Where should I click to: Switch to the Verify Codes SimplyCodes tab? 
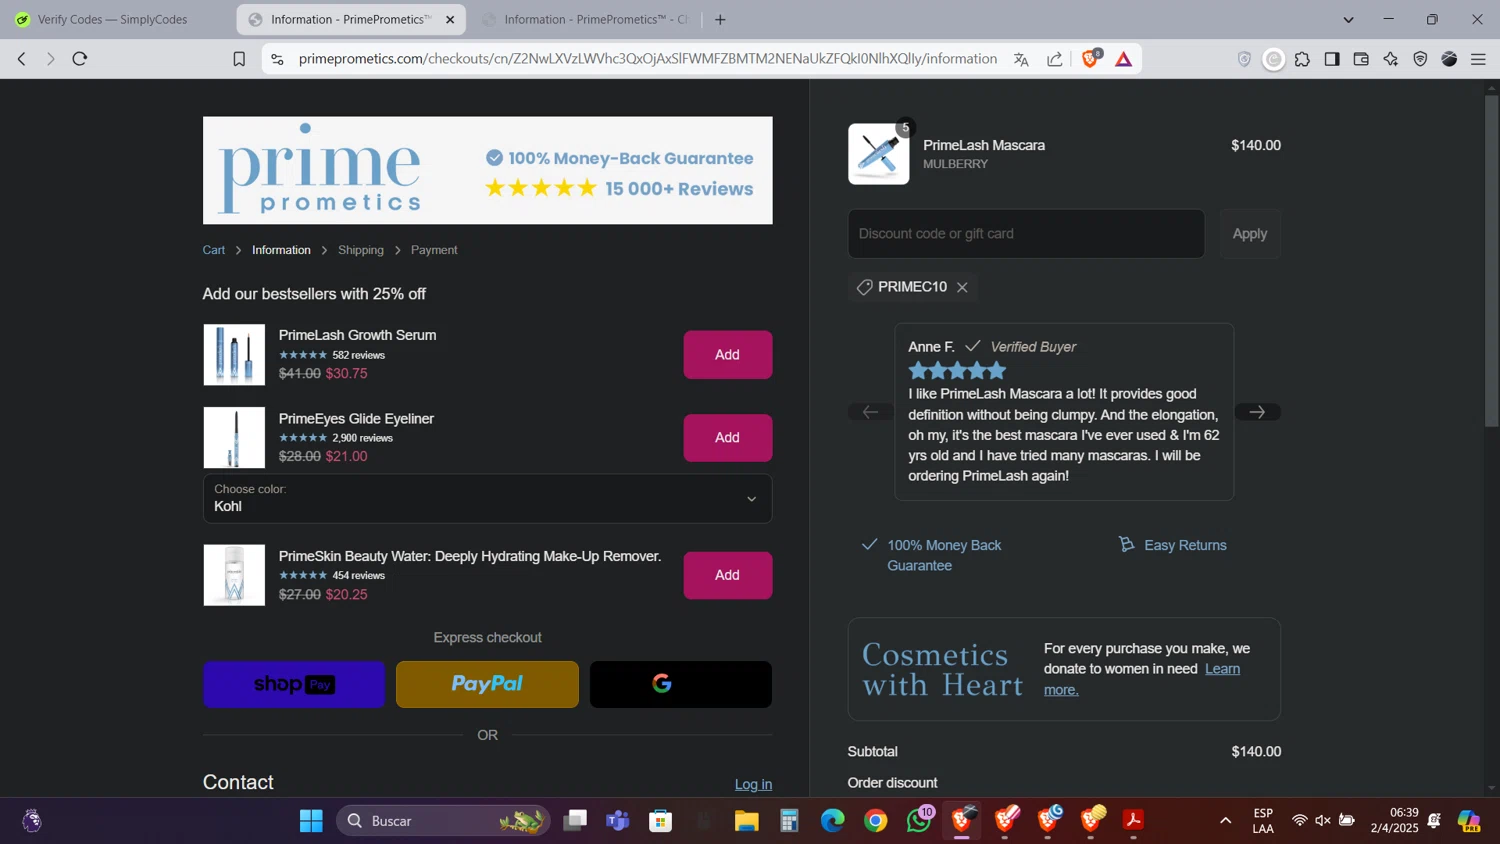(x=112, y=19)
